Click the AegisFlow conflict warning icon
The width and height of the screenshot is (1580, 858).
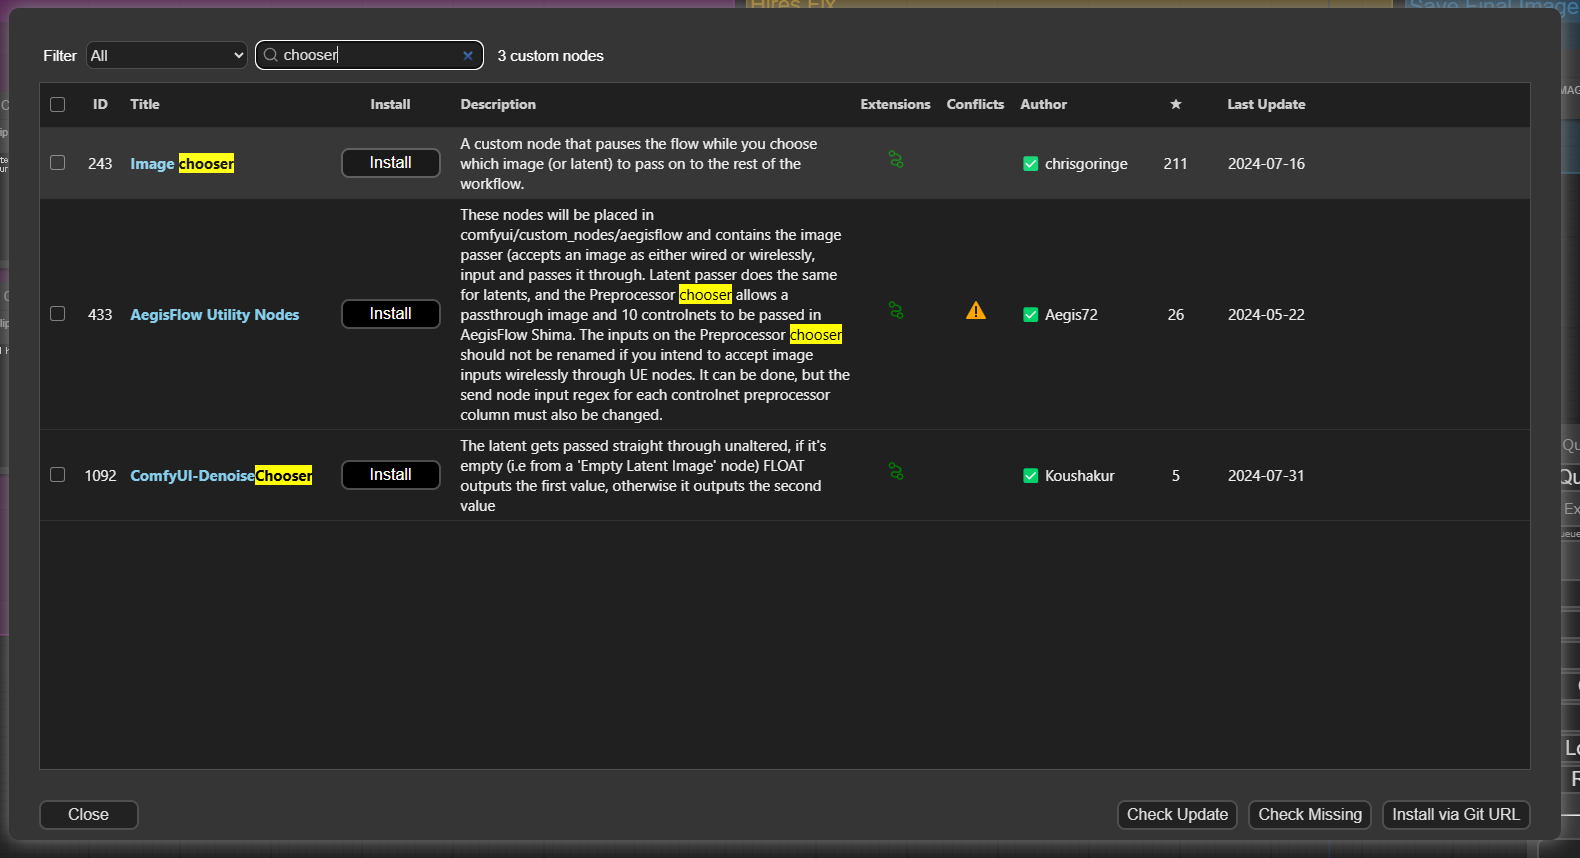point(976,311)
